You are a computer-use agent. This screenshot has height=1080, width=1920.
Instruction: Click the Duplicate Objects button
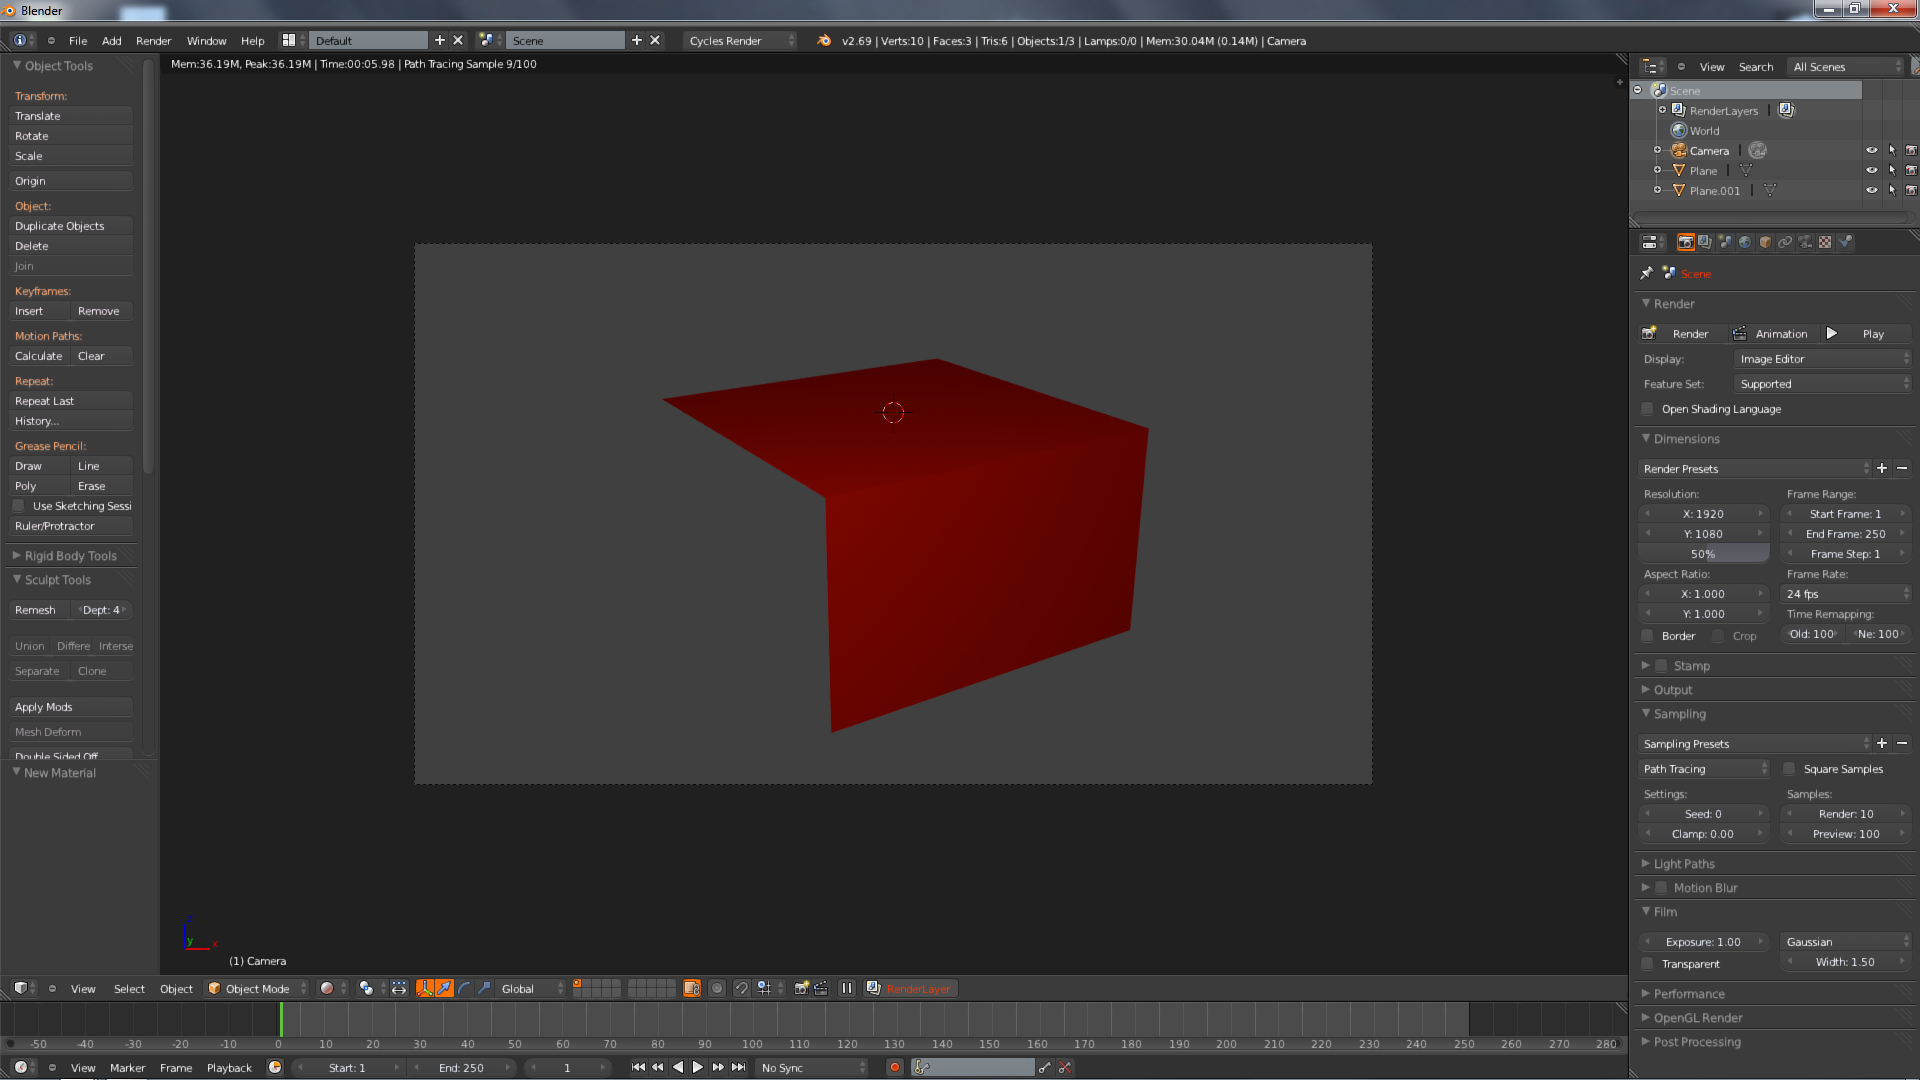(71, 226)
